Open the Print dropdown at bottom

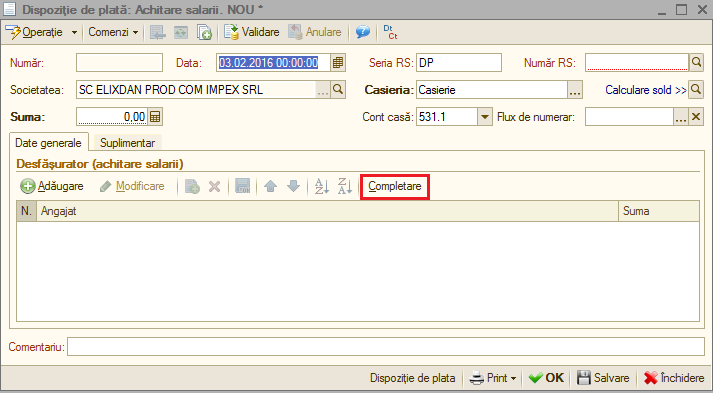[x=493, y=378]
